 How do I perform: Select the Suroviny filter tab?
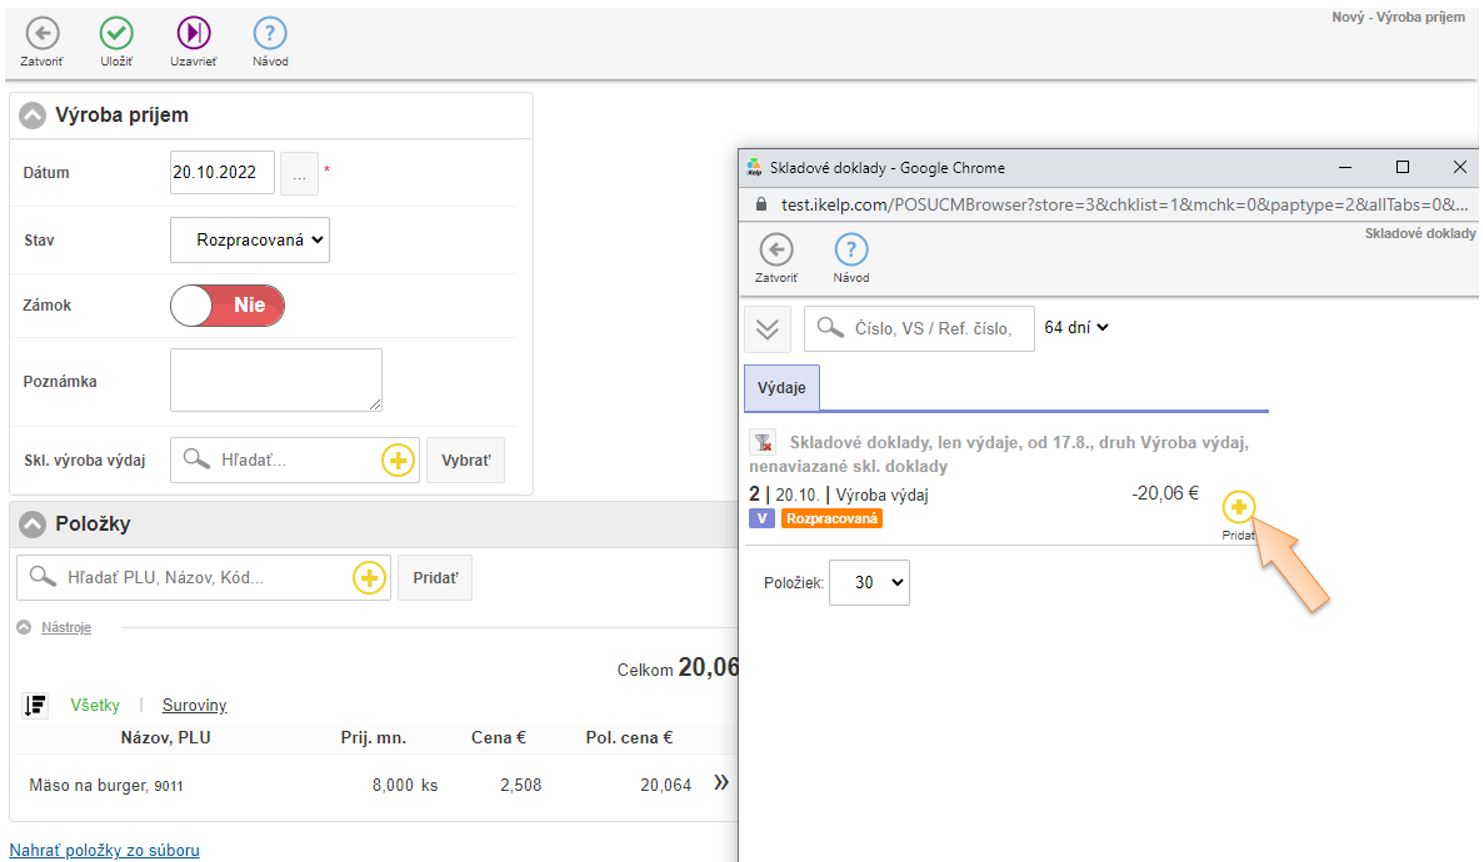tap(194, 706)
